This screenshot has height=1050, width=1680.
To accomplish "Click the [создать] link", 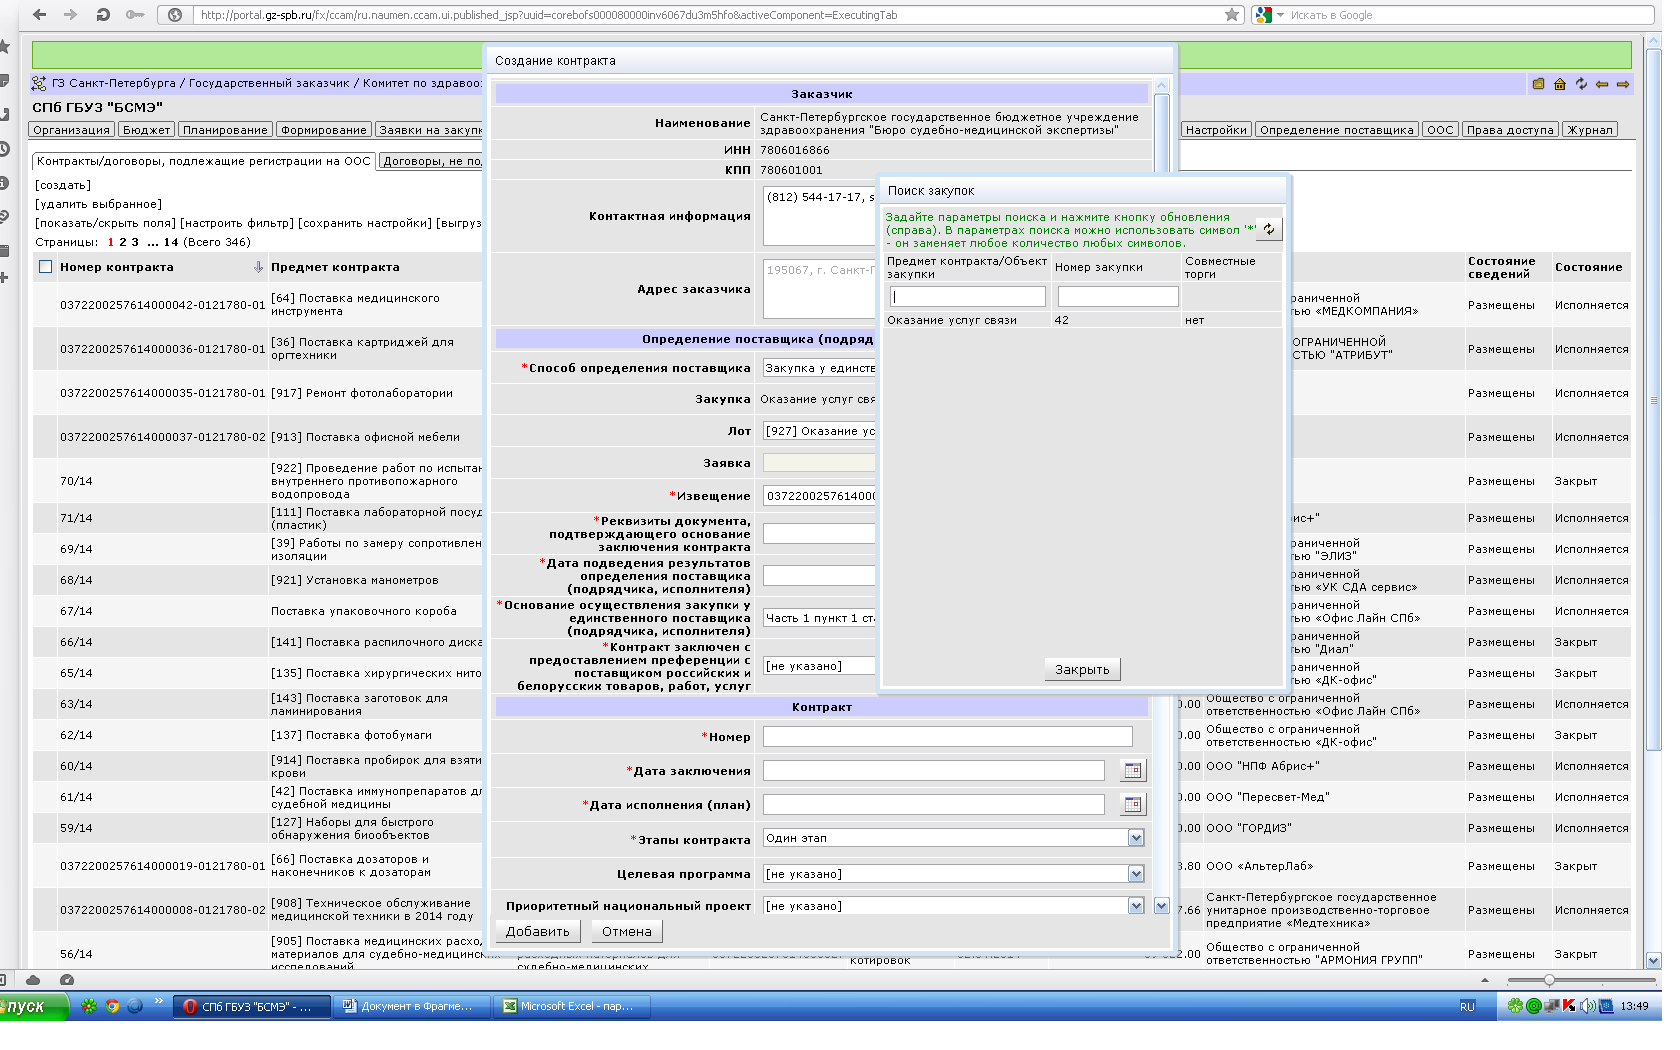I will 63,185.
